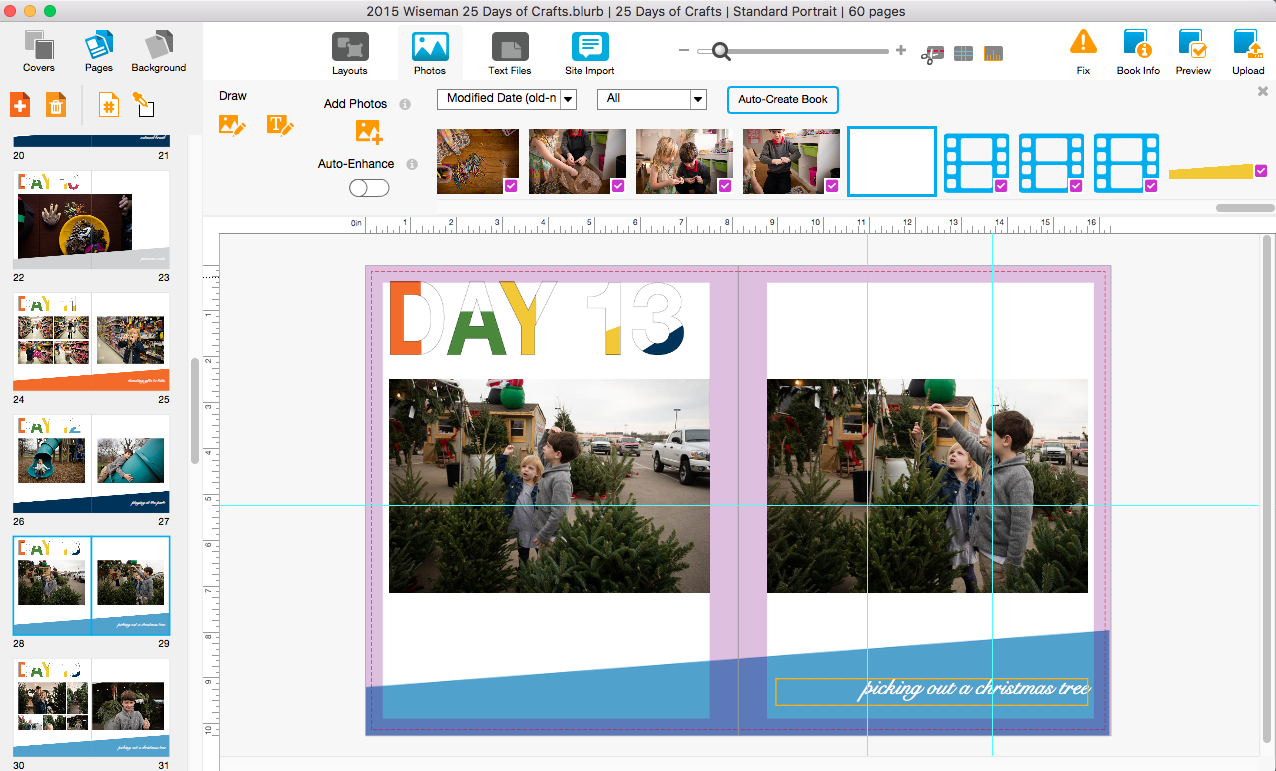The width and height of the screenshot is (1276, 771).
Task: Click the draw text box icon
Action: click(x=280, y=125)
